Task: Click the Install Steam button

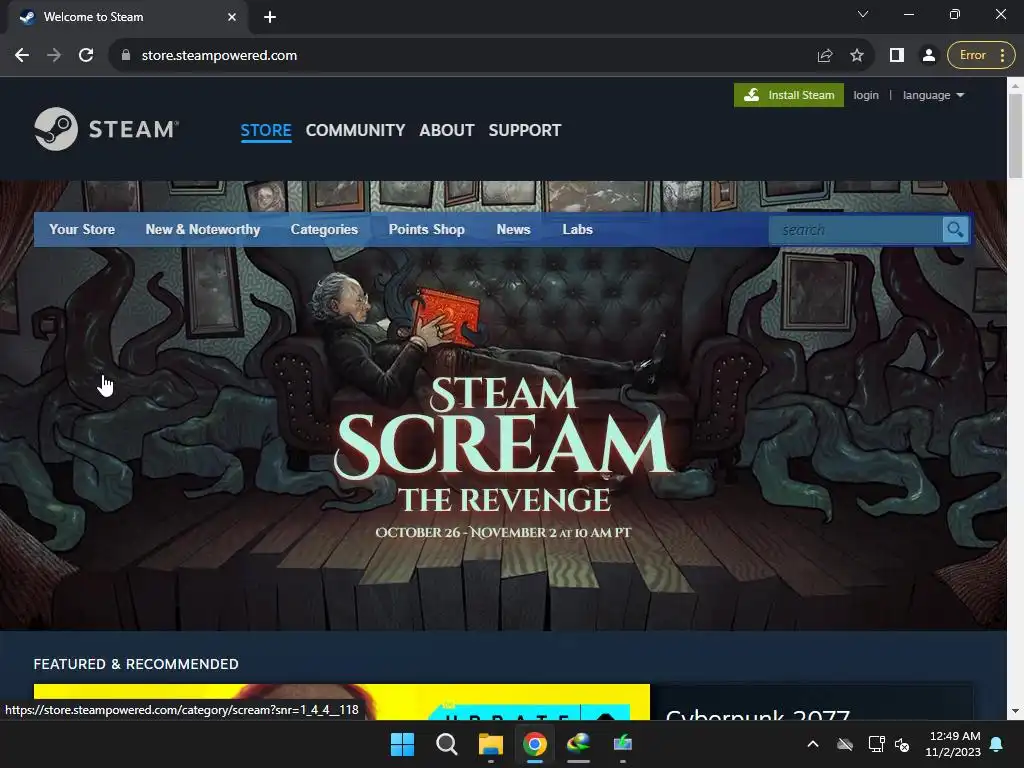Action: 789,95
